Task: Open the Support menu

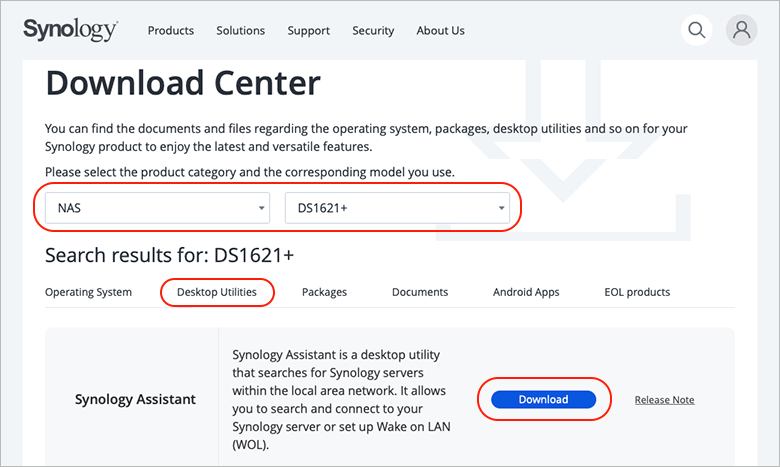Action: pos(308,30)
